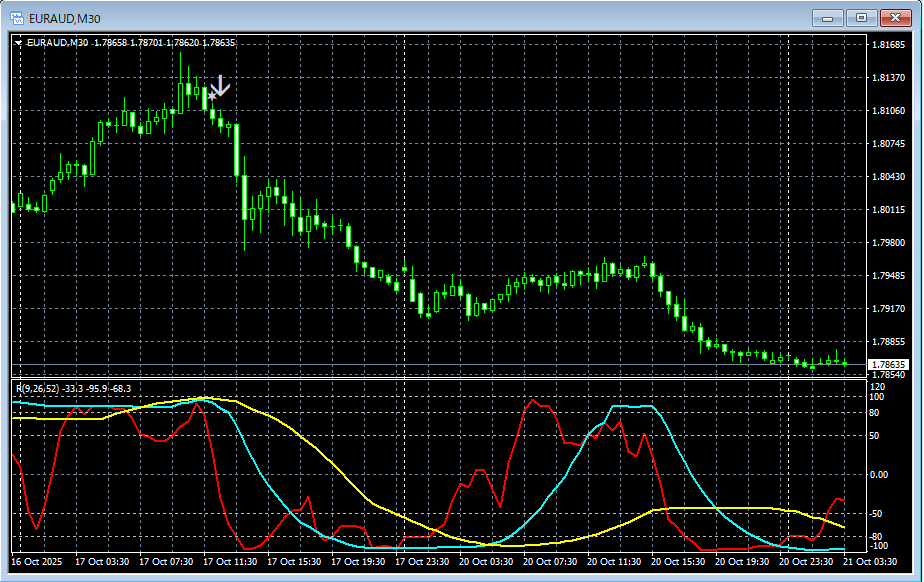Viewport: 924px width, 582px height.
Task: Click the current price label 1.78635
Action: [888, 365]
